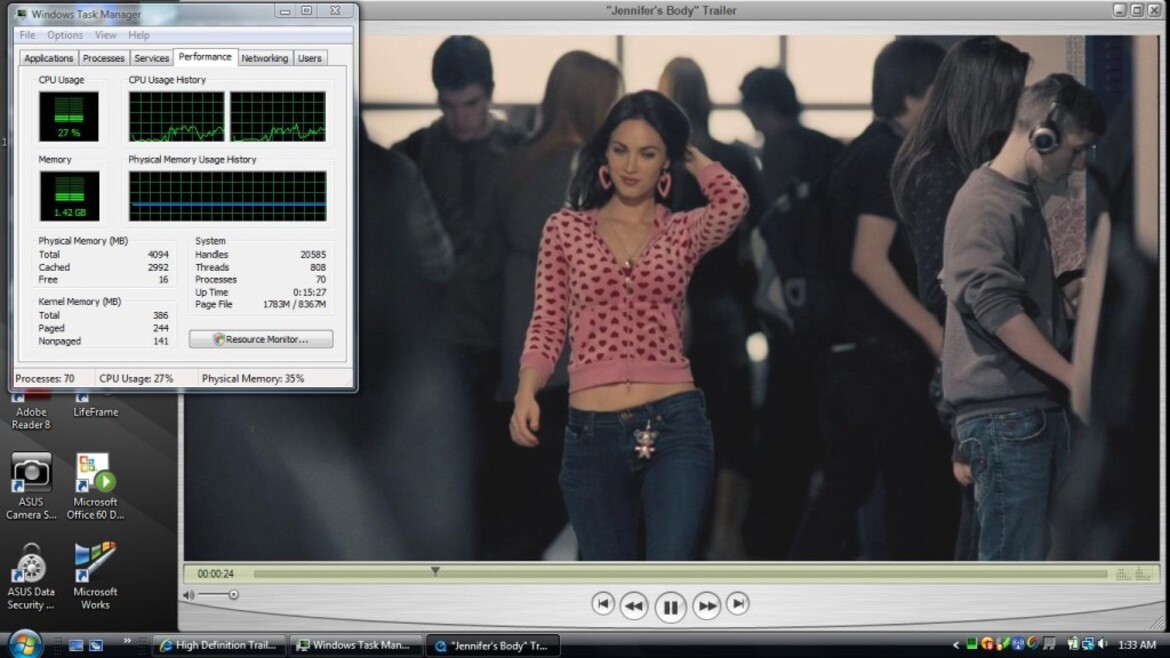Rewind the trailer
The height and width of the screenshot is (658, 1170).
(x=634, y=606)
